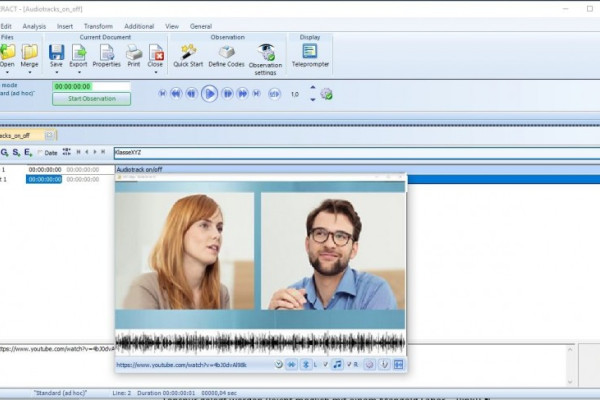Click the green timecode field 00:00:00:00

91,87
